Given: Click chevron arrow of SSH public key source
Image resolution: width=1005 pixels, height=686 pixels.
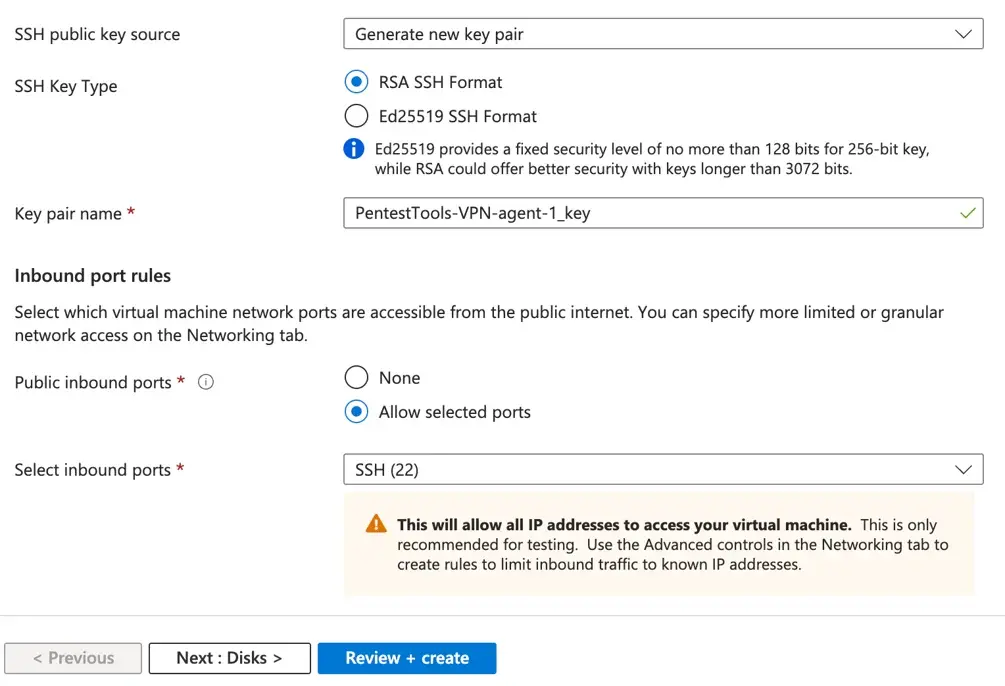Looking at the screenshot, I should tap(963, 34).
